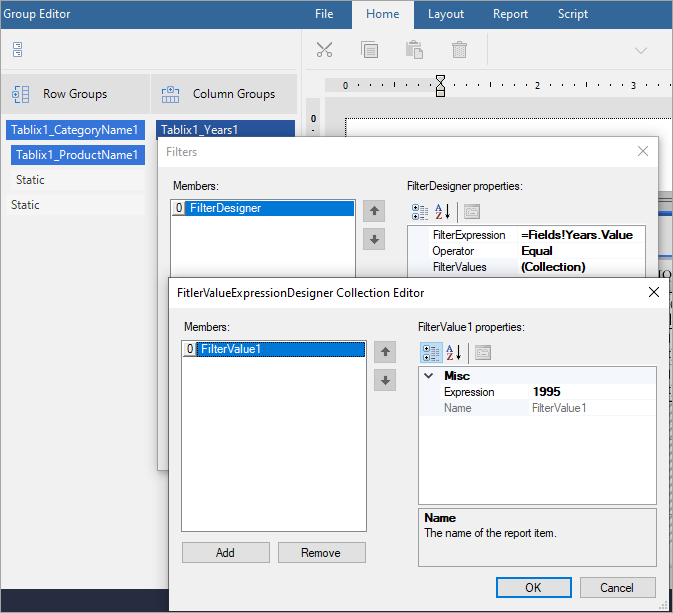Viewport: 673px width, 613px height.
Task: Expand the ribbon toolbar chevron
Action: (x=641, y=50)
